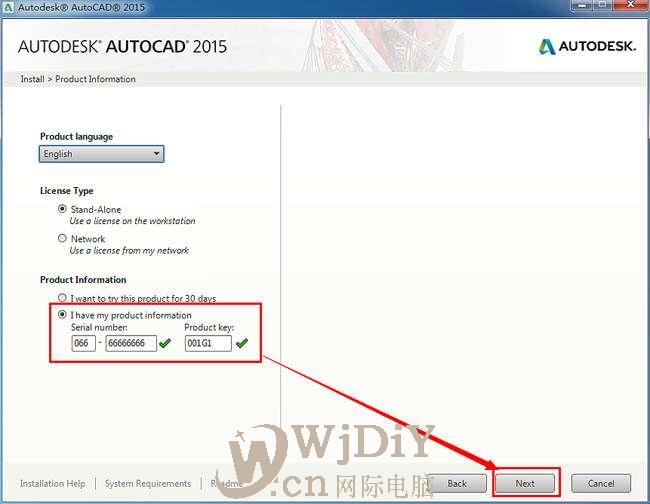This screenshot has height=504, width=650.
Task: Click the green checkmark beside the serial number
Action: (165, 343)
